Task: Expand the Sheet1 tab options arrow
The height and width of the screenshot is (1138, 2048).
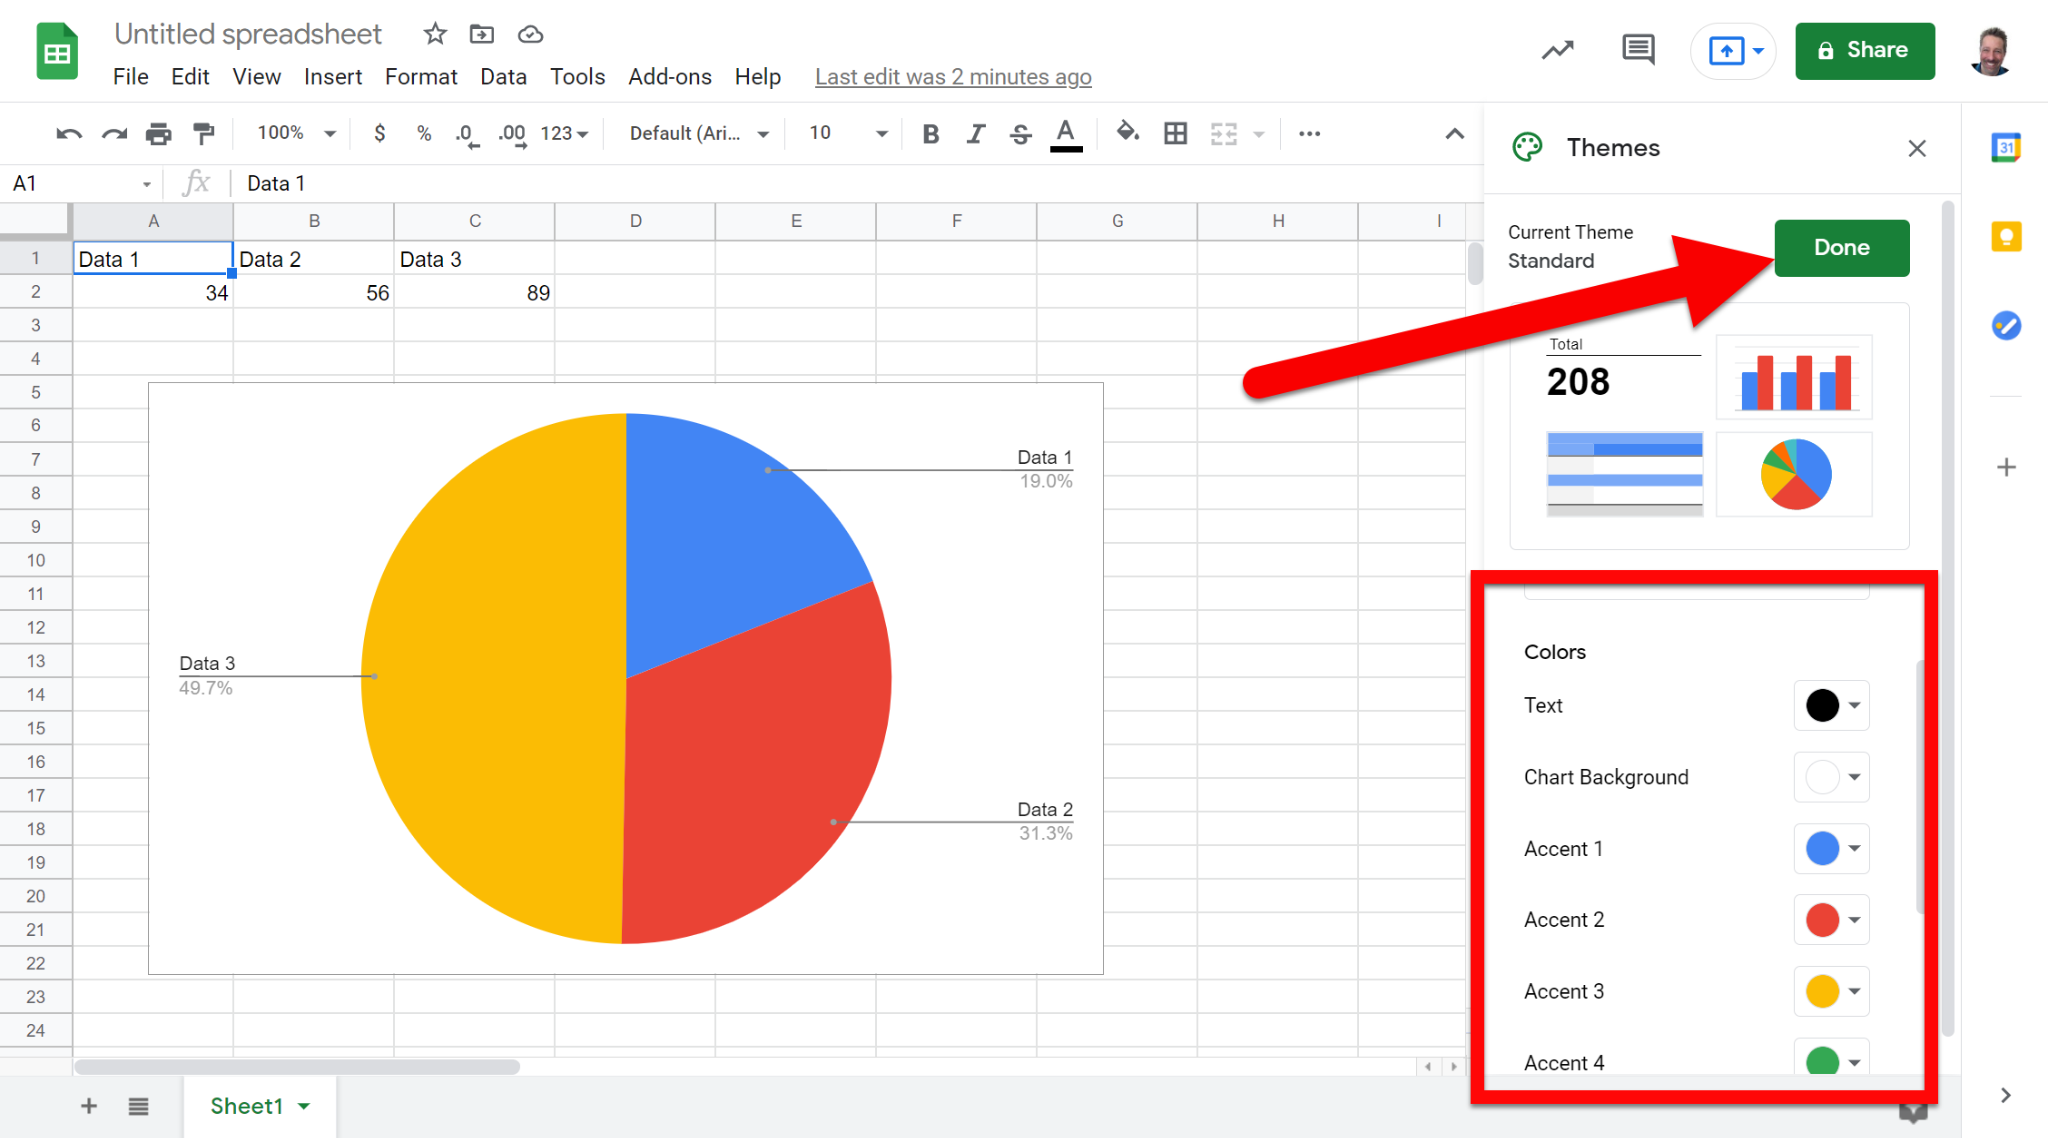Action: click(304, 1106)
